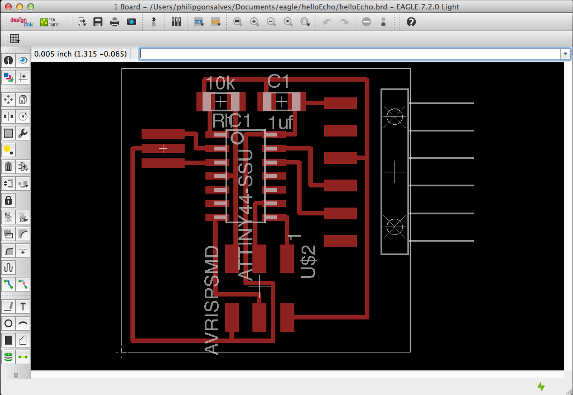Open the library use books icon
Viewport: 573px width, 395px height.
[x=177, y=22]
